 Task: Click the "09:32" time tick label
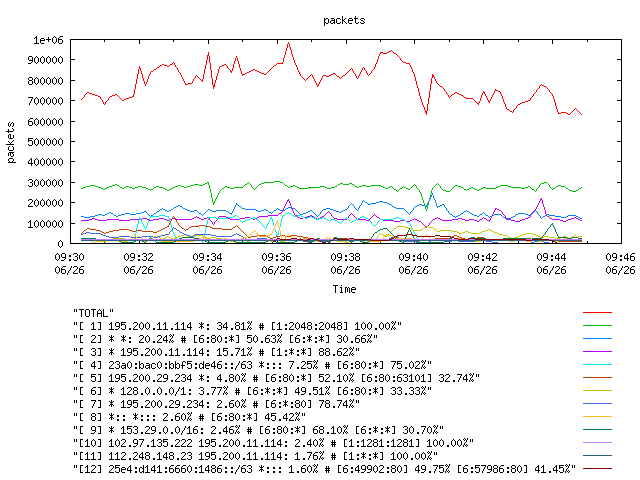pos(138,257)
